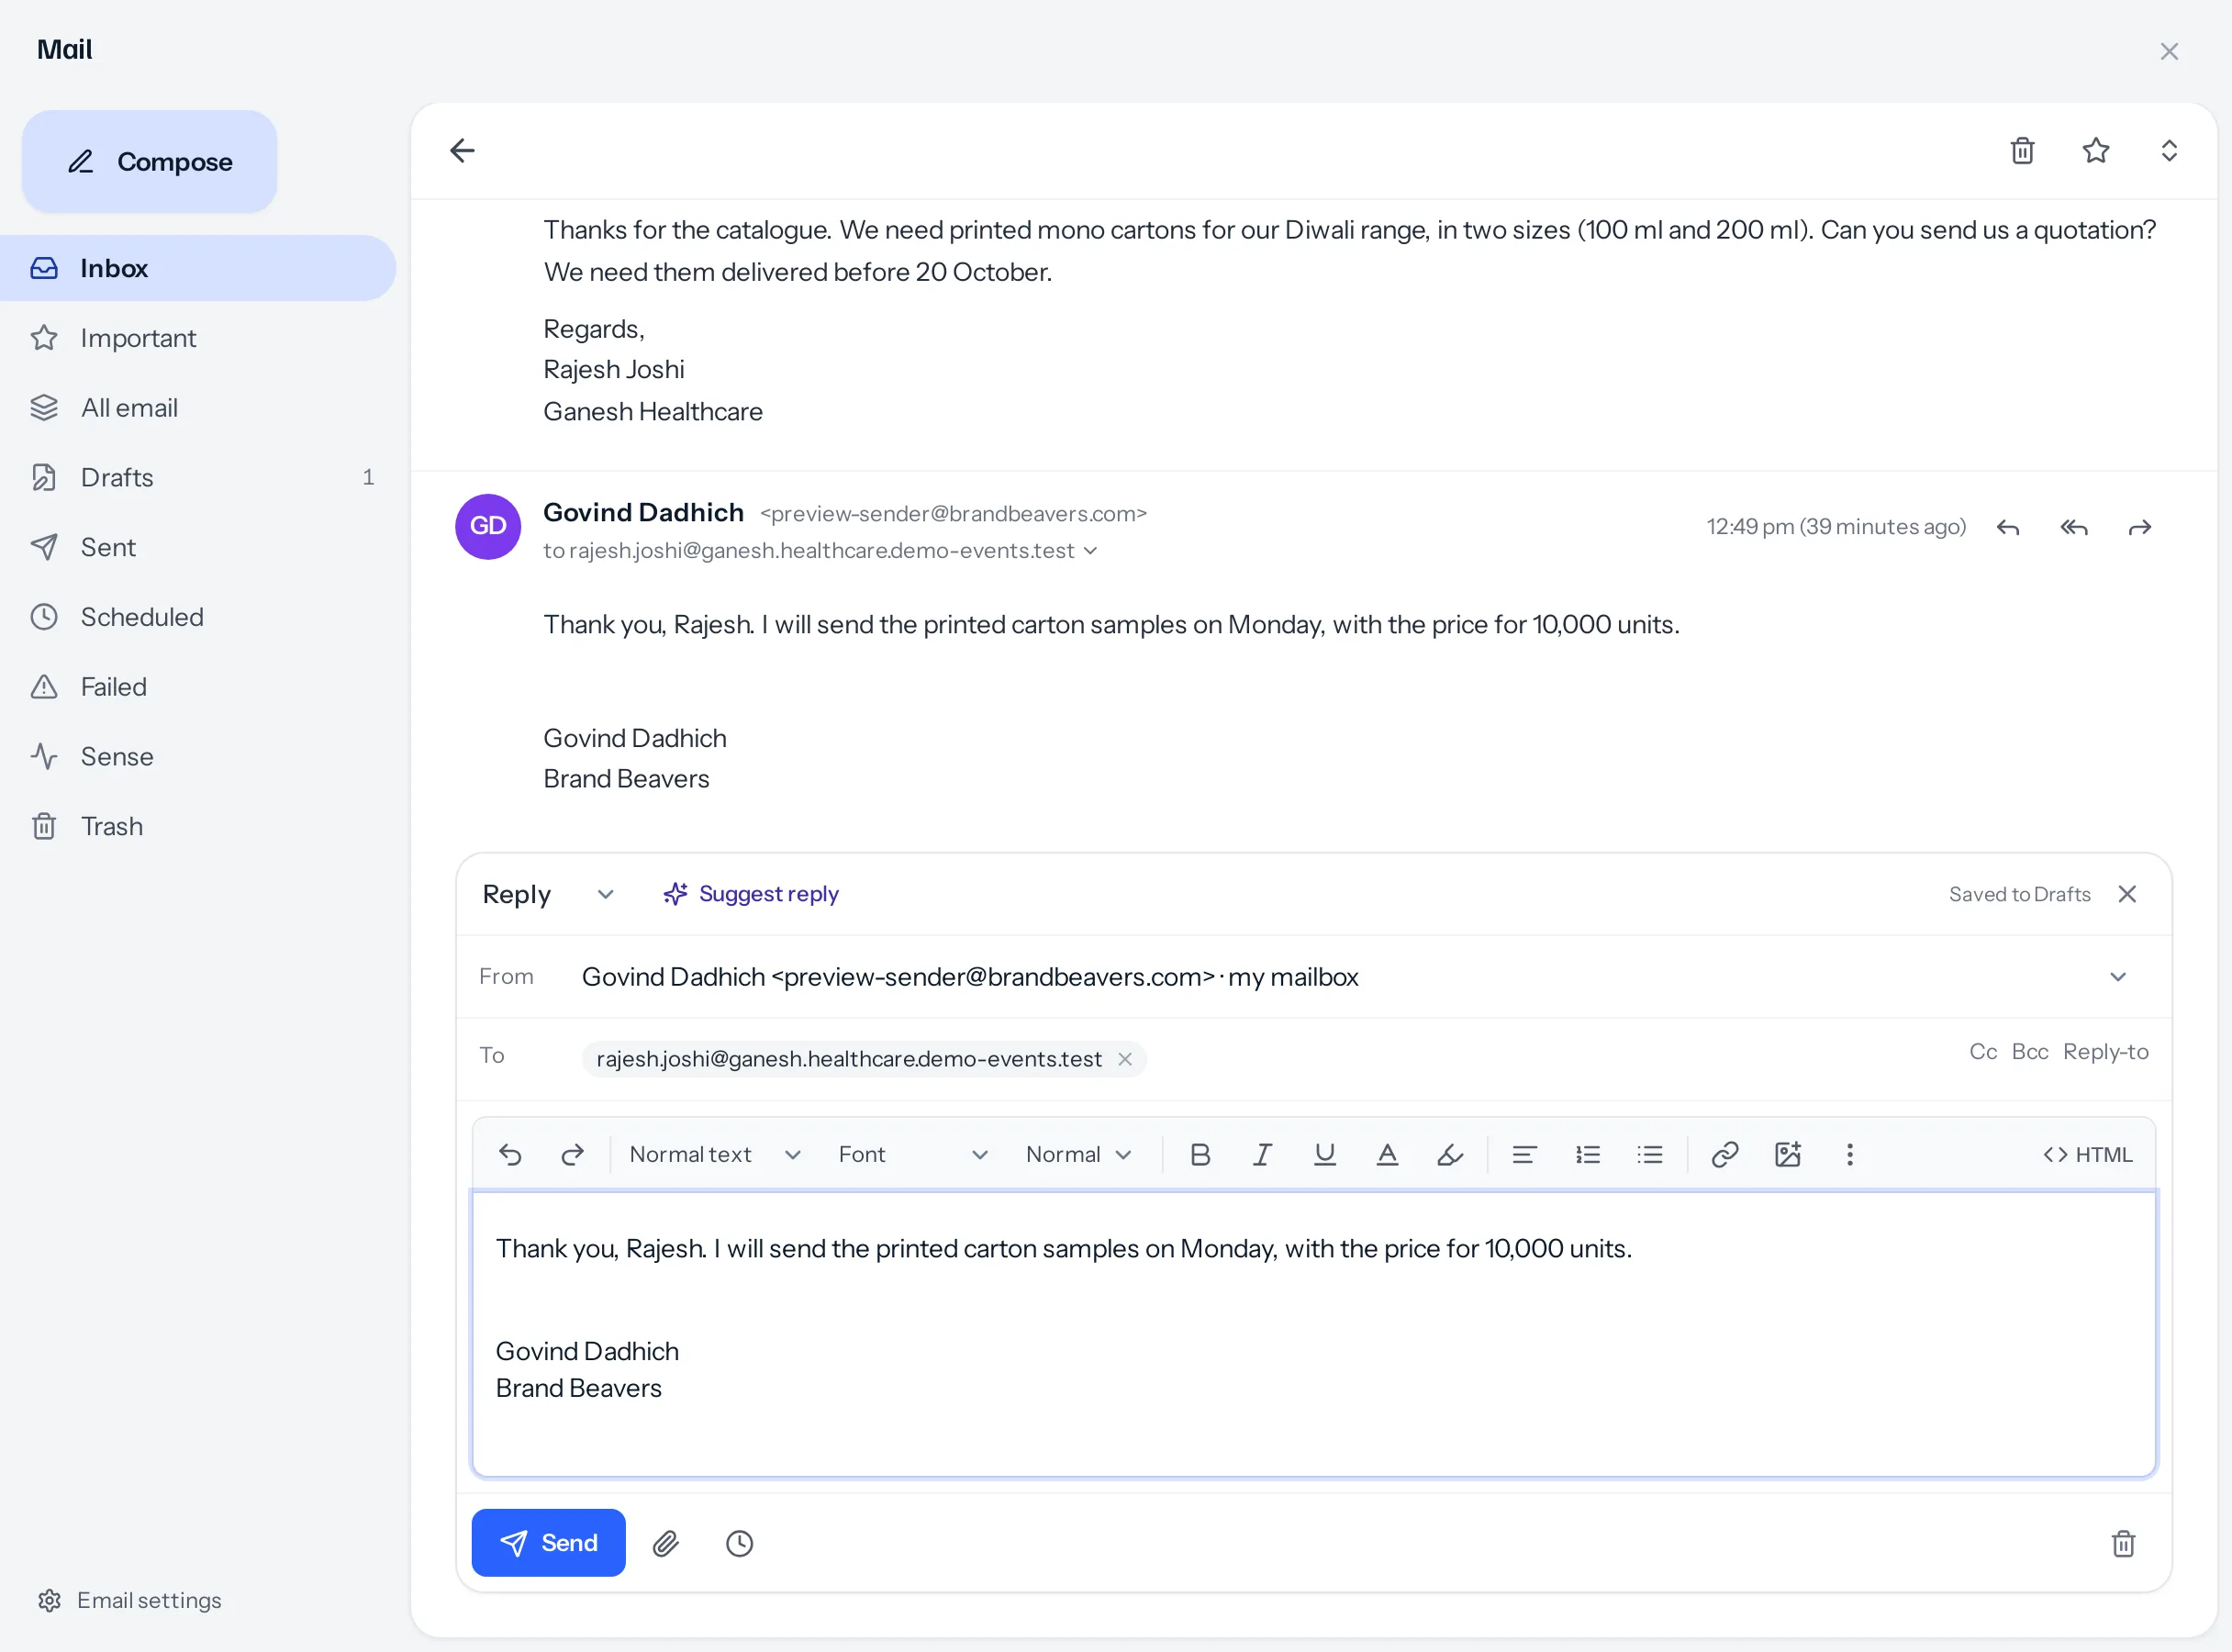Open the Trash folder
This screenshot has height=1652, width=2232.
point(198,826)
